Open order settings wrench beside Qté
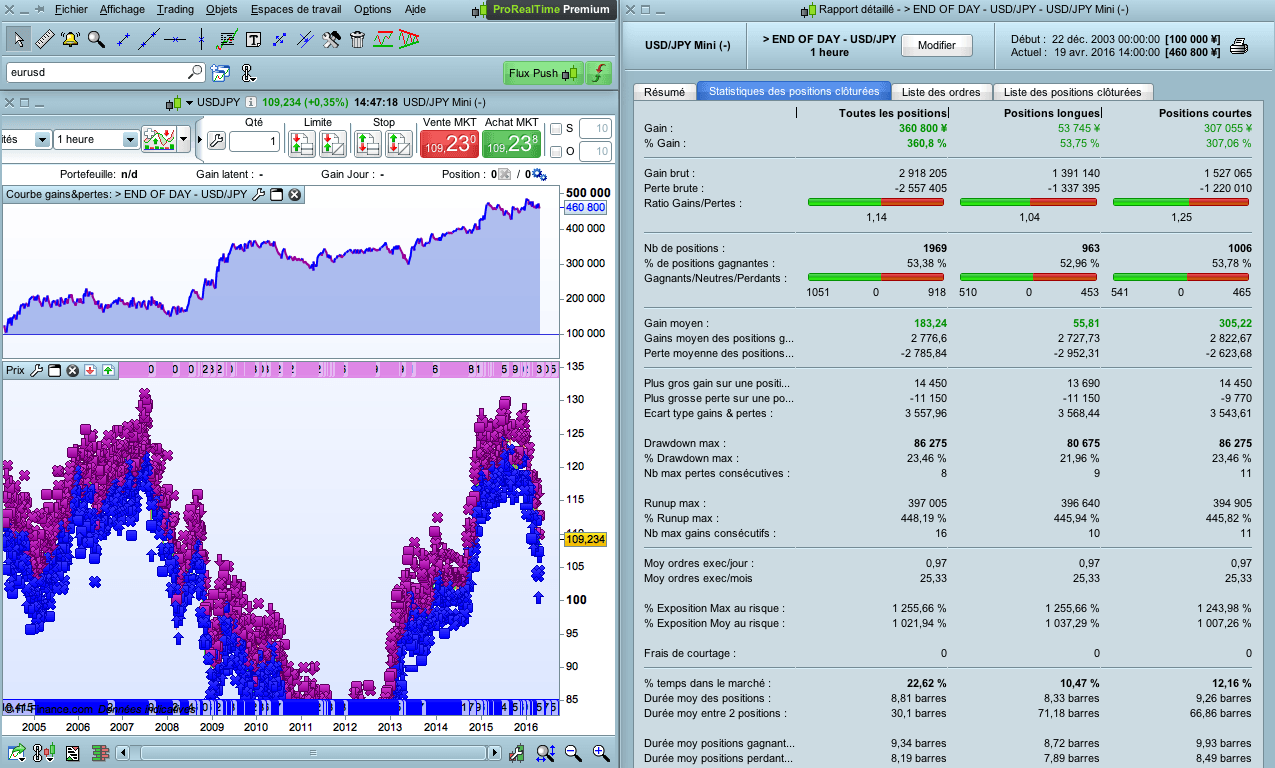 pos(216,141)
